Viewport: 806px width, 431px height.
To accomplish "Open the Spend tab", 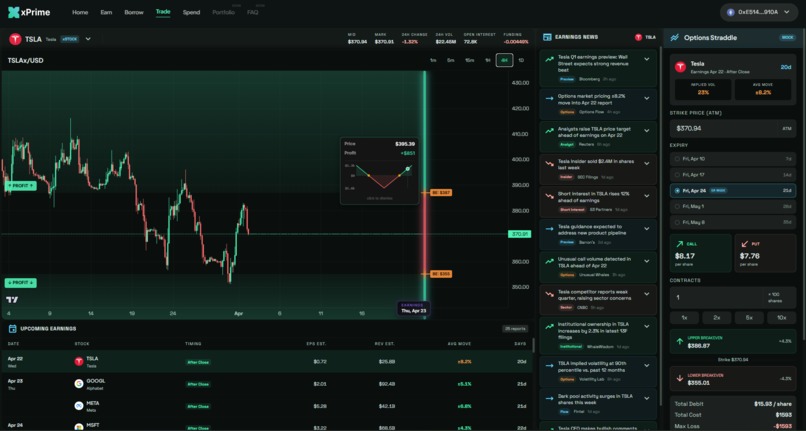I will 191,12.
